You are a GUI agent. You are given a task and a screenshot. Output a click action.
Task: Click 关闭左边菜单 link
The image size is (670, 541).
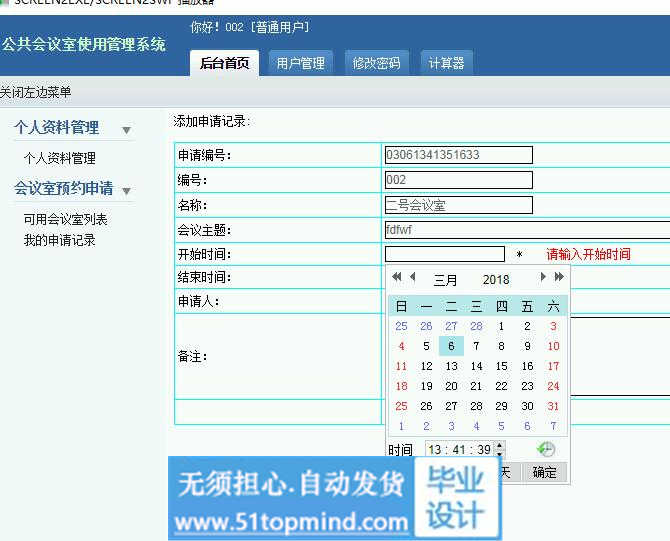[35, 92]
